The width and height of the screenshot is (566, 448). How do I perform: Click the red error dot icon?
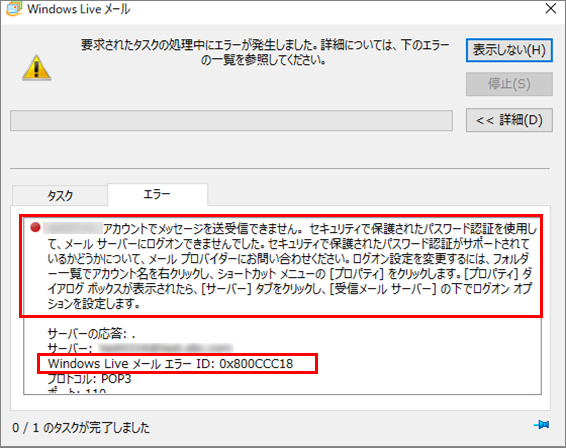coord(35,227)
